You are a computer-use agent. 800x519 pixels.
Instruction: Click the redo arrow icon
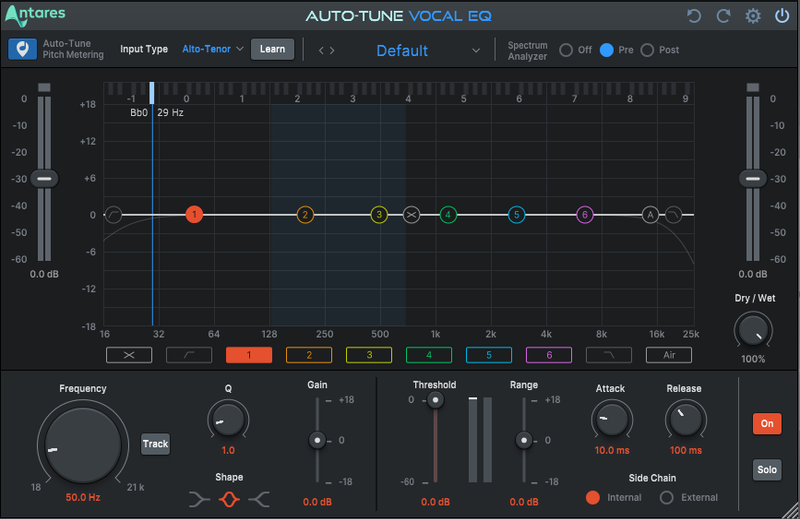click(x=723, y=16)
